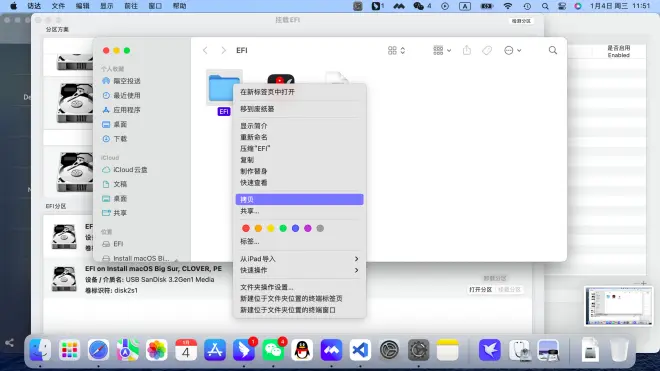
Task: Apply the orange tag color
Action: click(x=258, y=228)
